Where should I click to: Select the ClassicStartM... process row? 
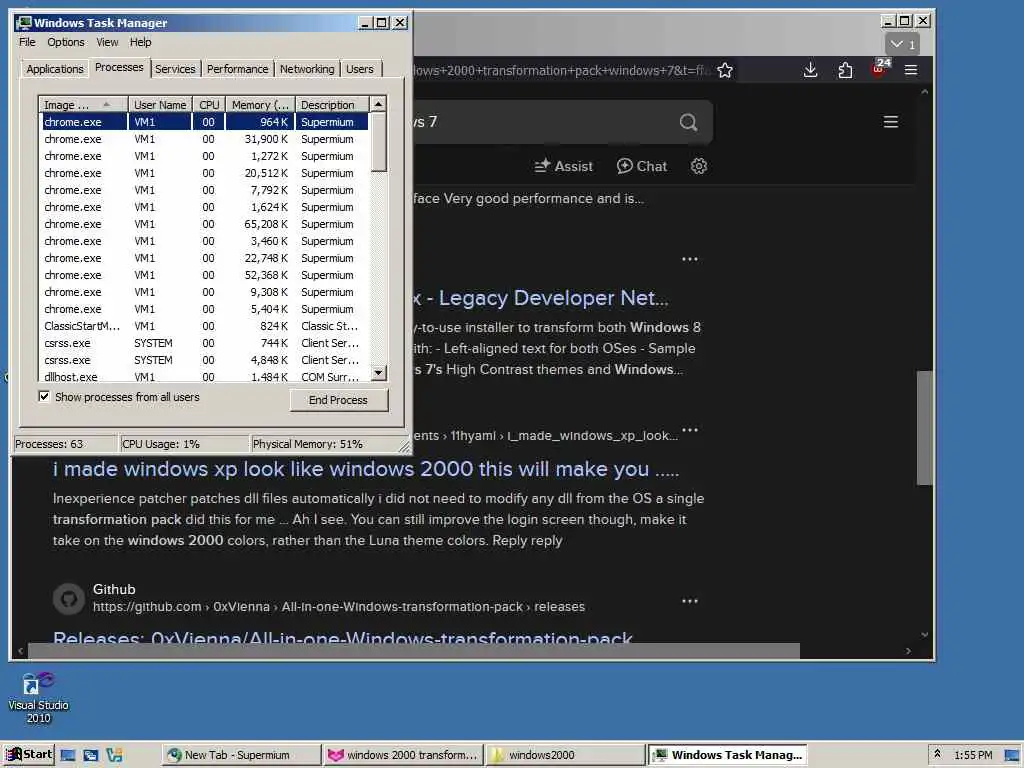205,326
